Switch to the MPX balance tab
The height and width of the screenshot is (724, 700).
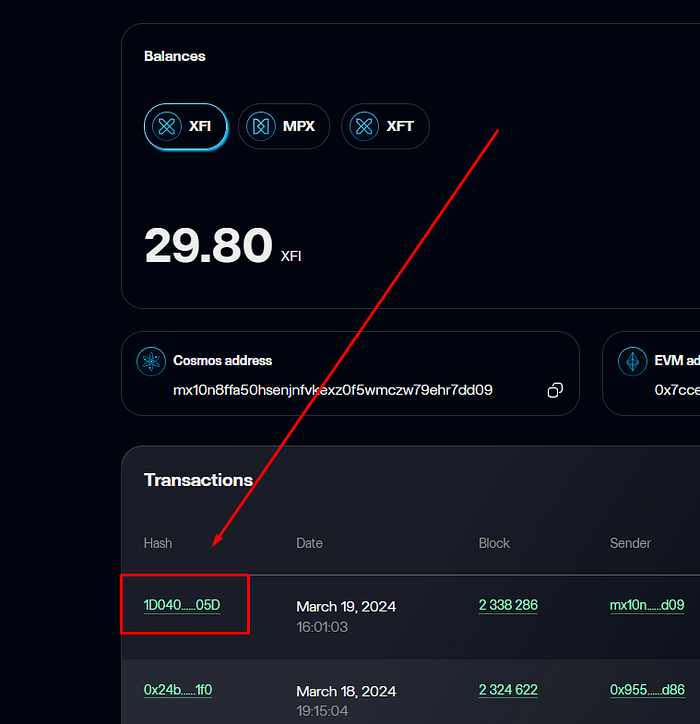click(284, 126)
